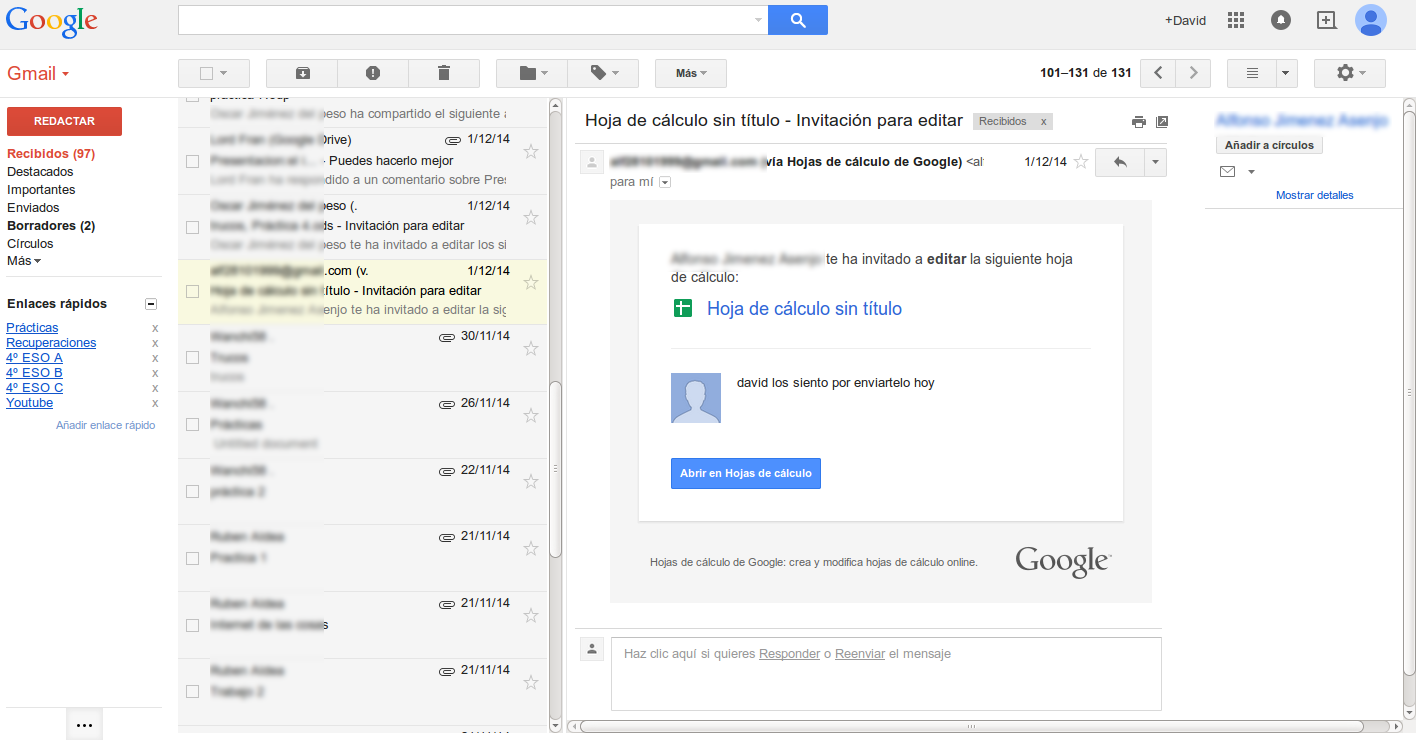The width and height of the screenshot is (1416, 740).
Task: Star the email dated 30/11/14
Action: point(531,348)
